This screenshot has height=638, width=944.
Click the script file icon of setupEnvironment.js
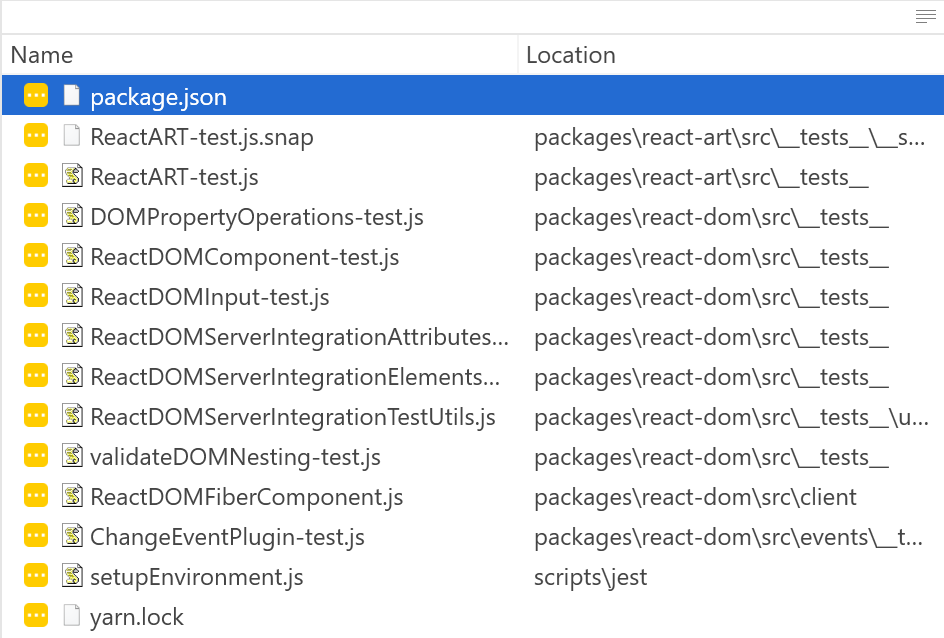(72, 576)
